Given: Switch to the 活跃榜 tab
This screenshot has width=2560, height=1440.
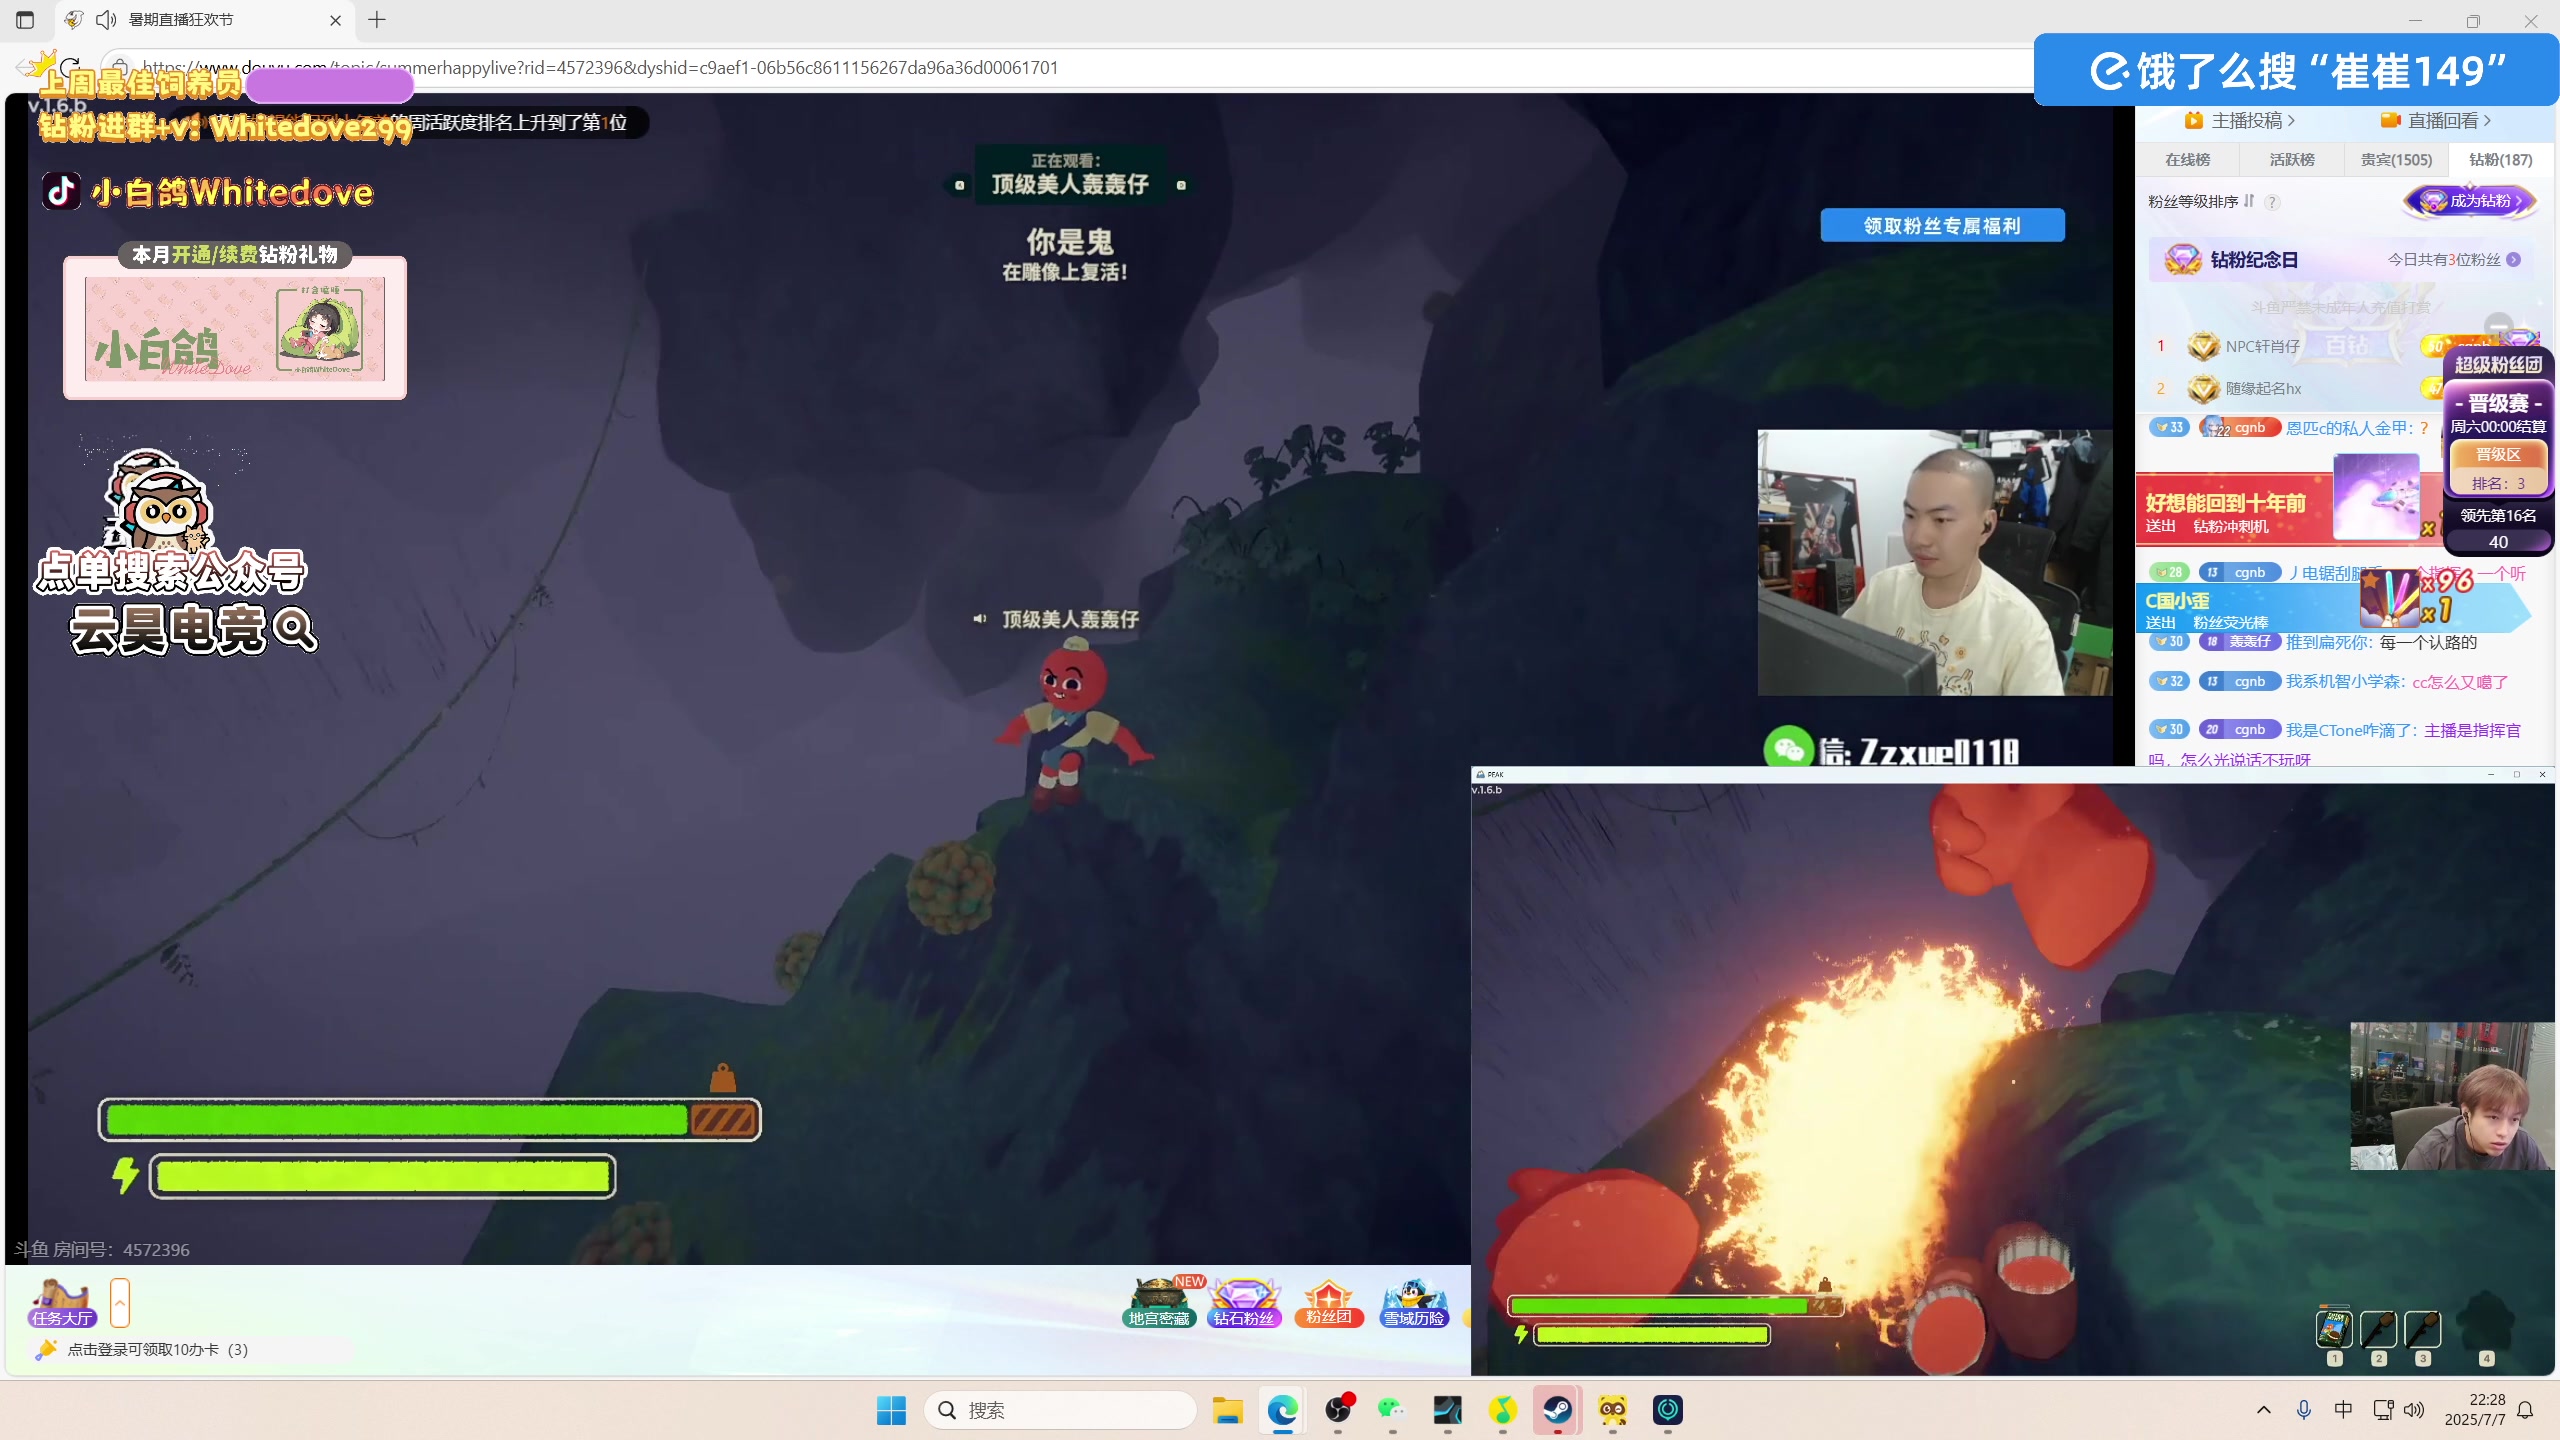Looking at the screenshot, I should (x=2292, y=159).
